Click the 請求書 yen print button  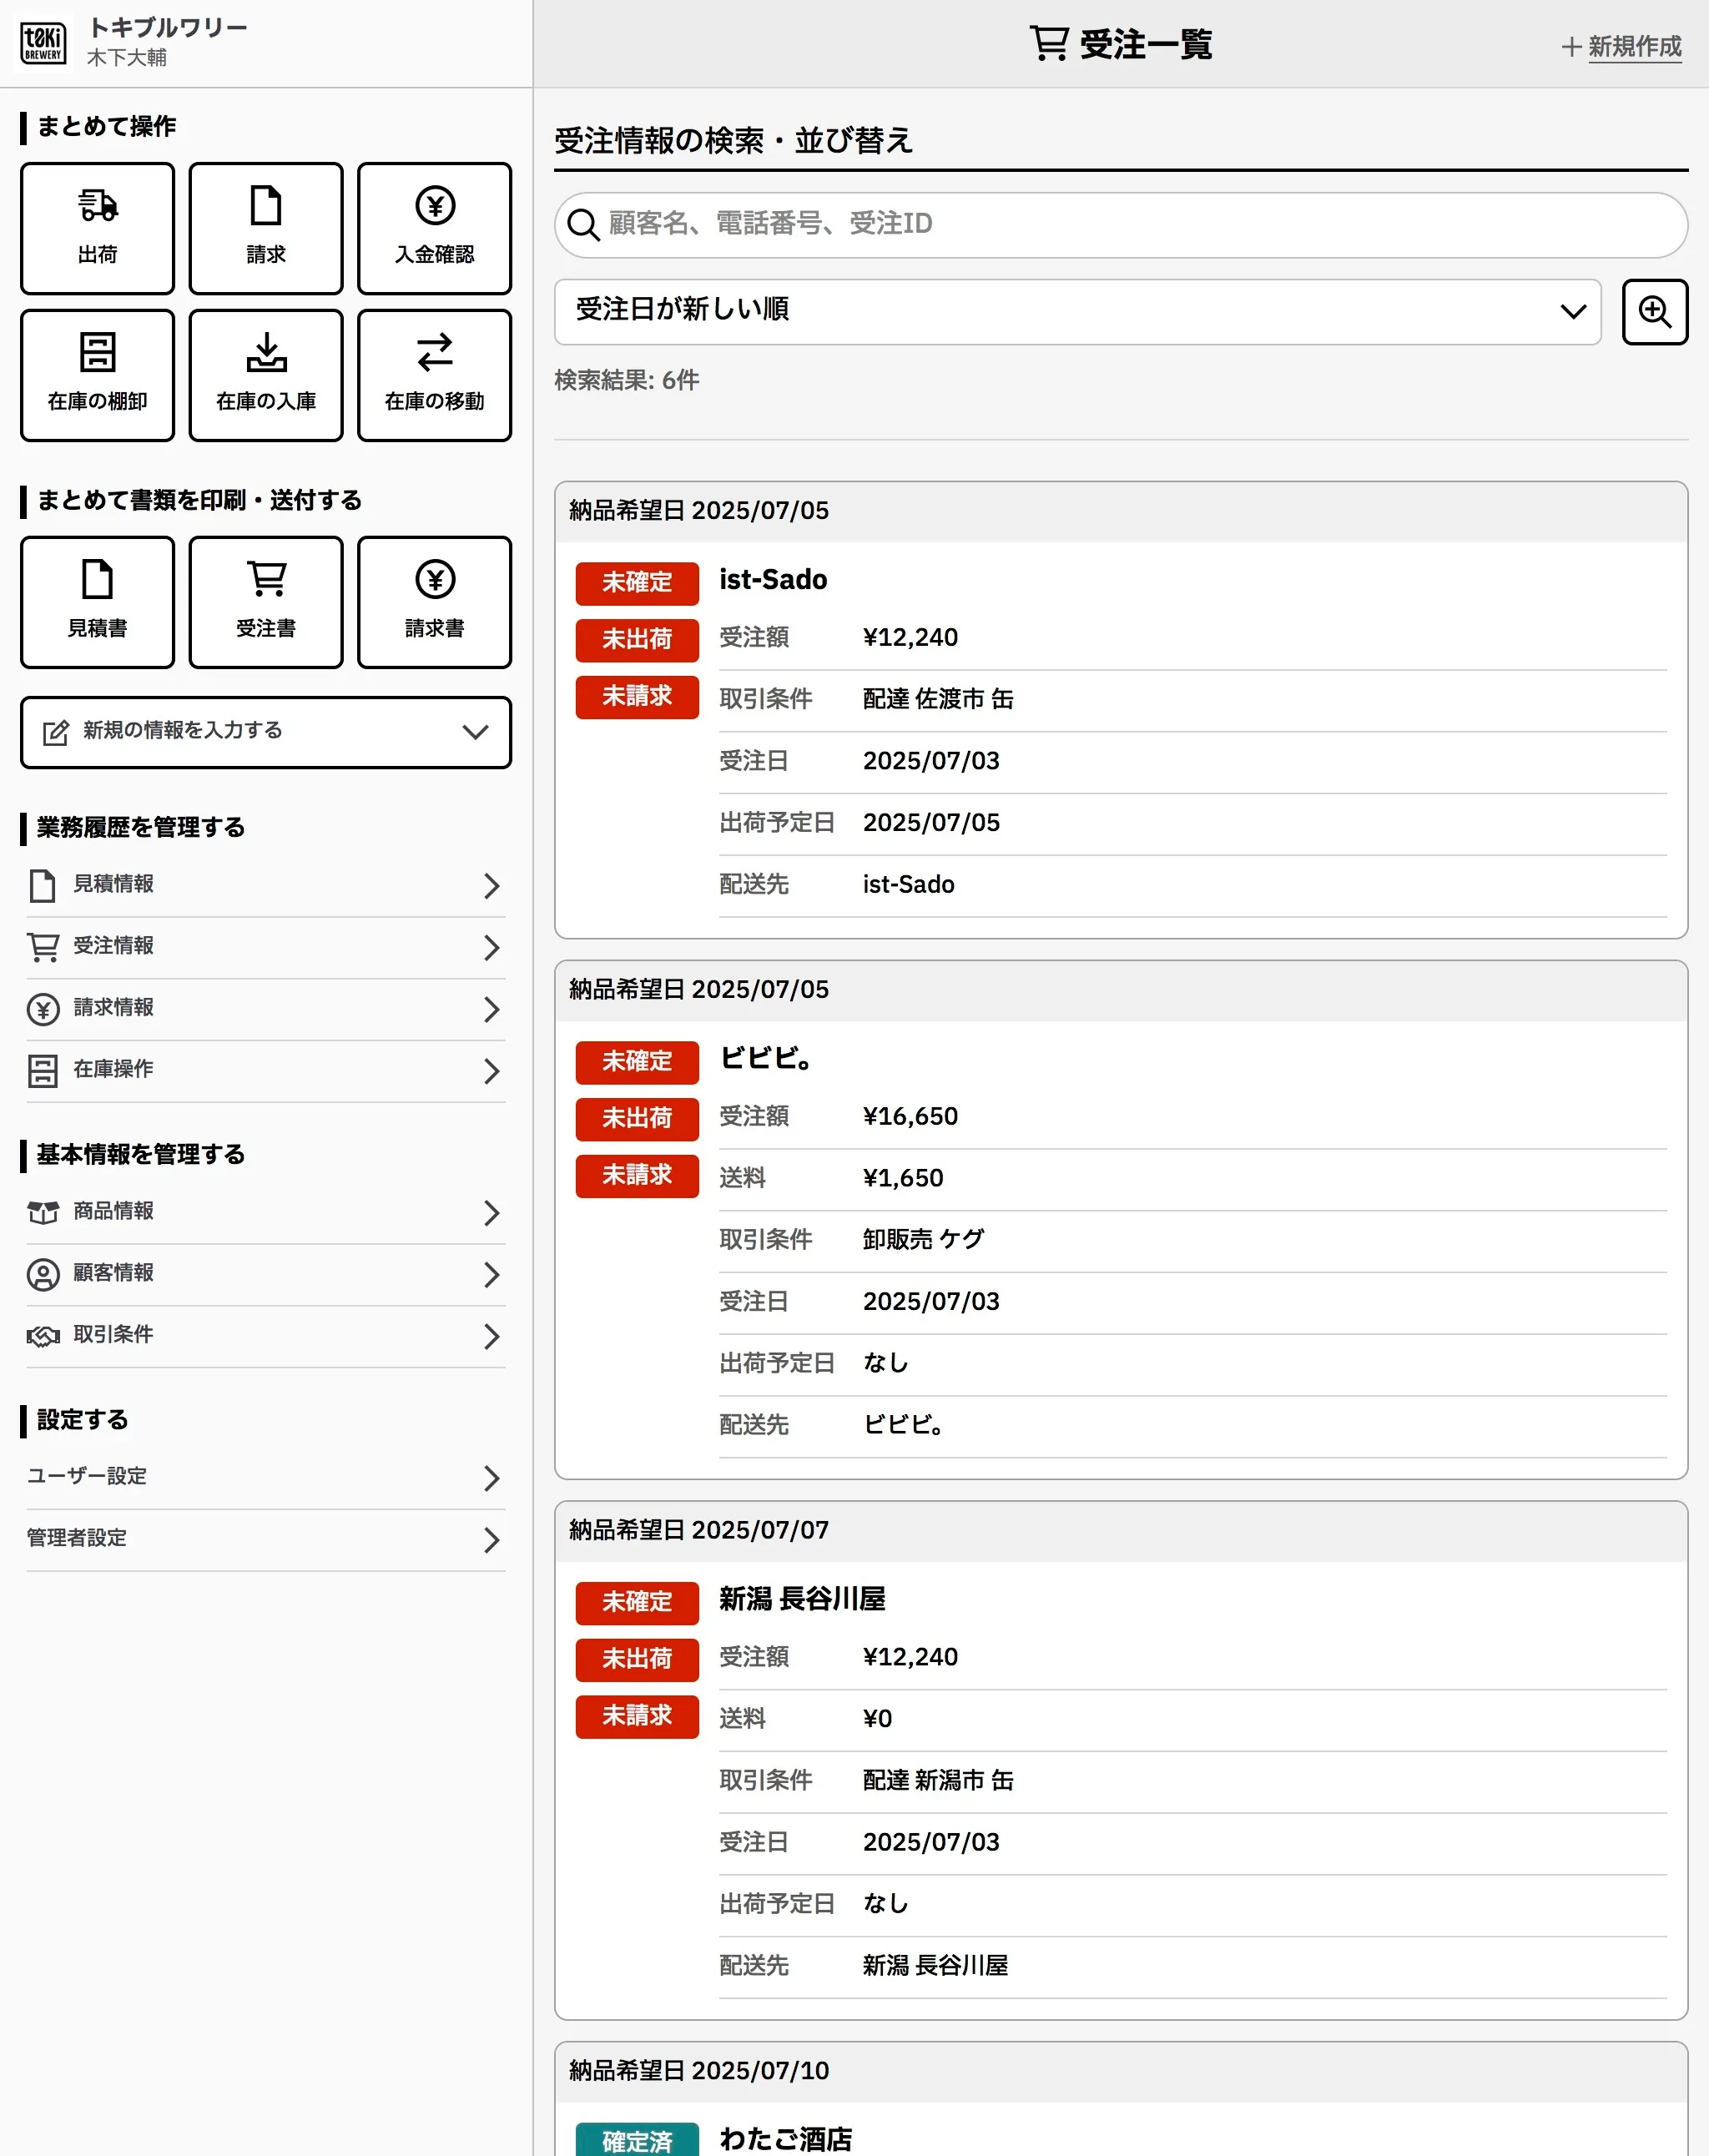pyautogui.click(x=434, y=602)
